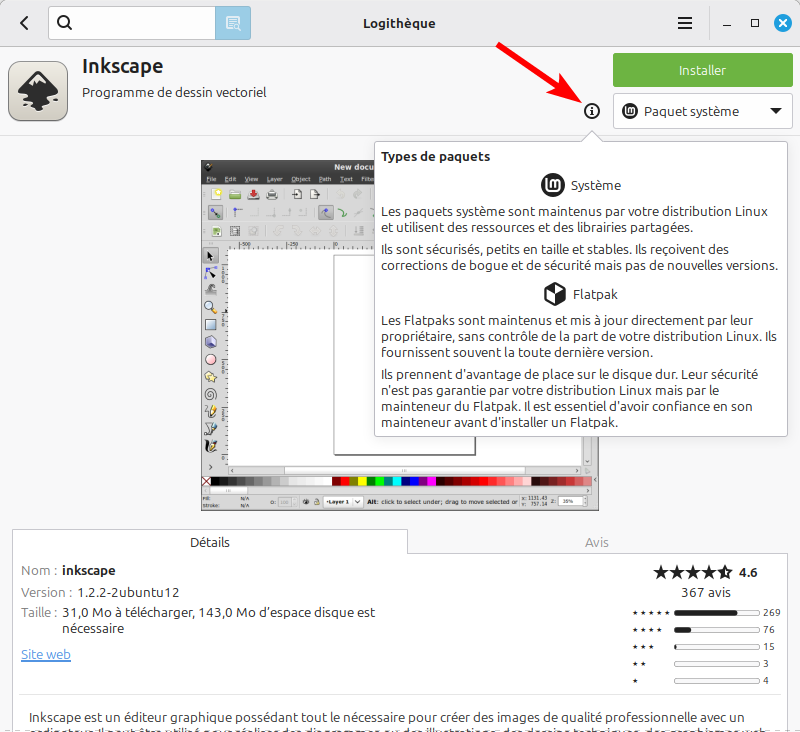Click the three-star rating bar showing 15
This screenshot has width=800, height=732.
tap(716, 647)
